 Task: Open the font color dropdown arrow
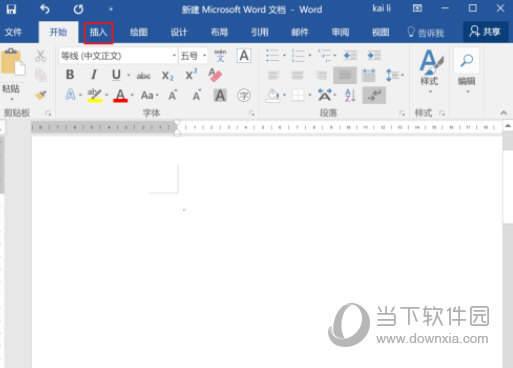coord(132,95)
